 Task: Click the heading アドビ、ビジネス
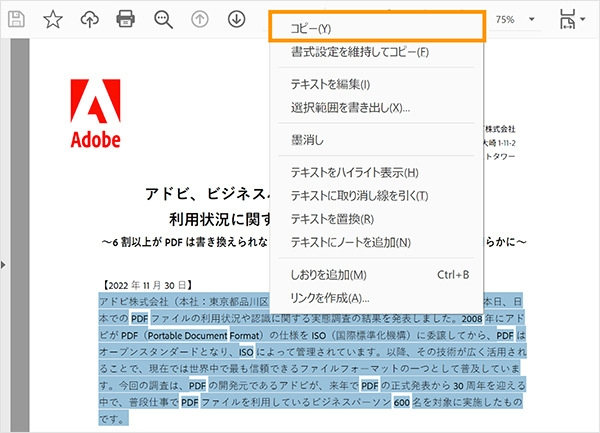coord(207,194)
